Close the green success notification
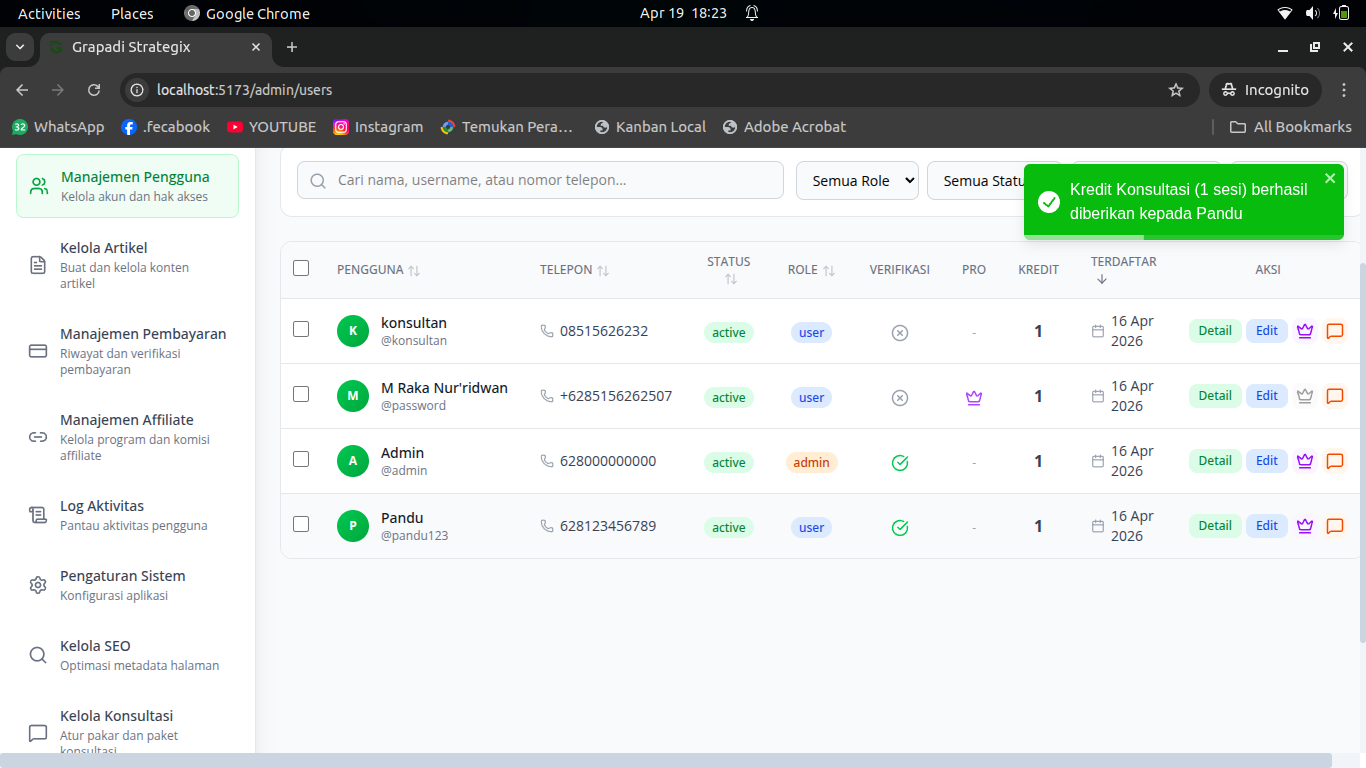Screen dimensions: 1366x768 click(1329, 178)
